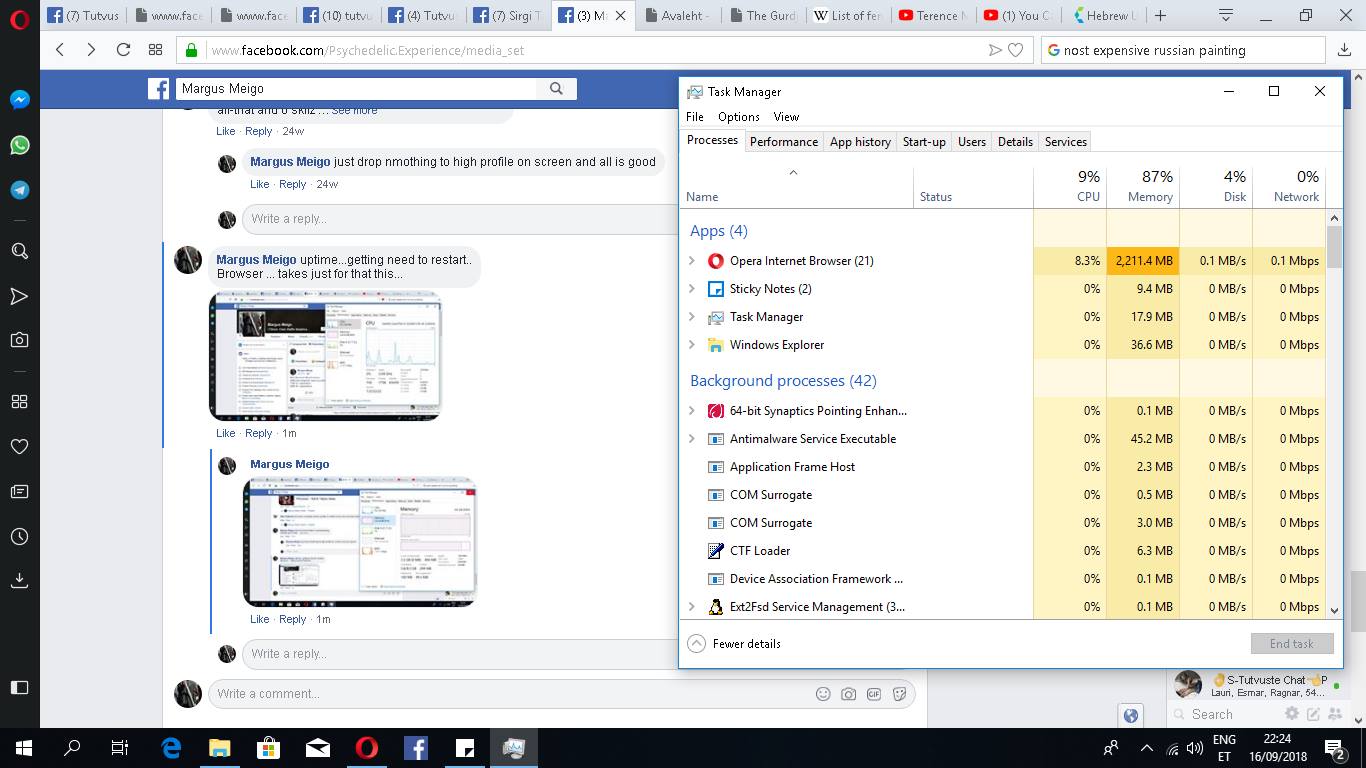Screen dimensions: 1366x768
Task: Click the Facebook logo in the header
Action: click(x=158, y=89)
